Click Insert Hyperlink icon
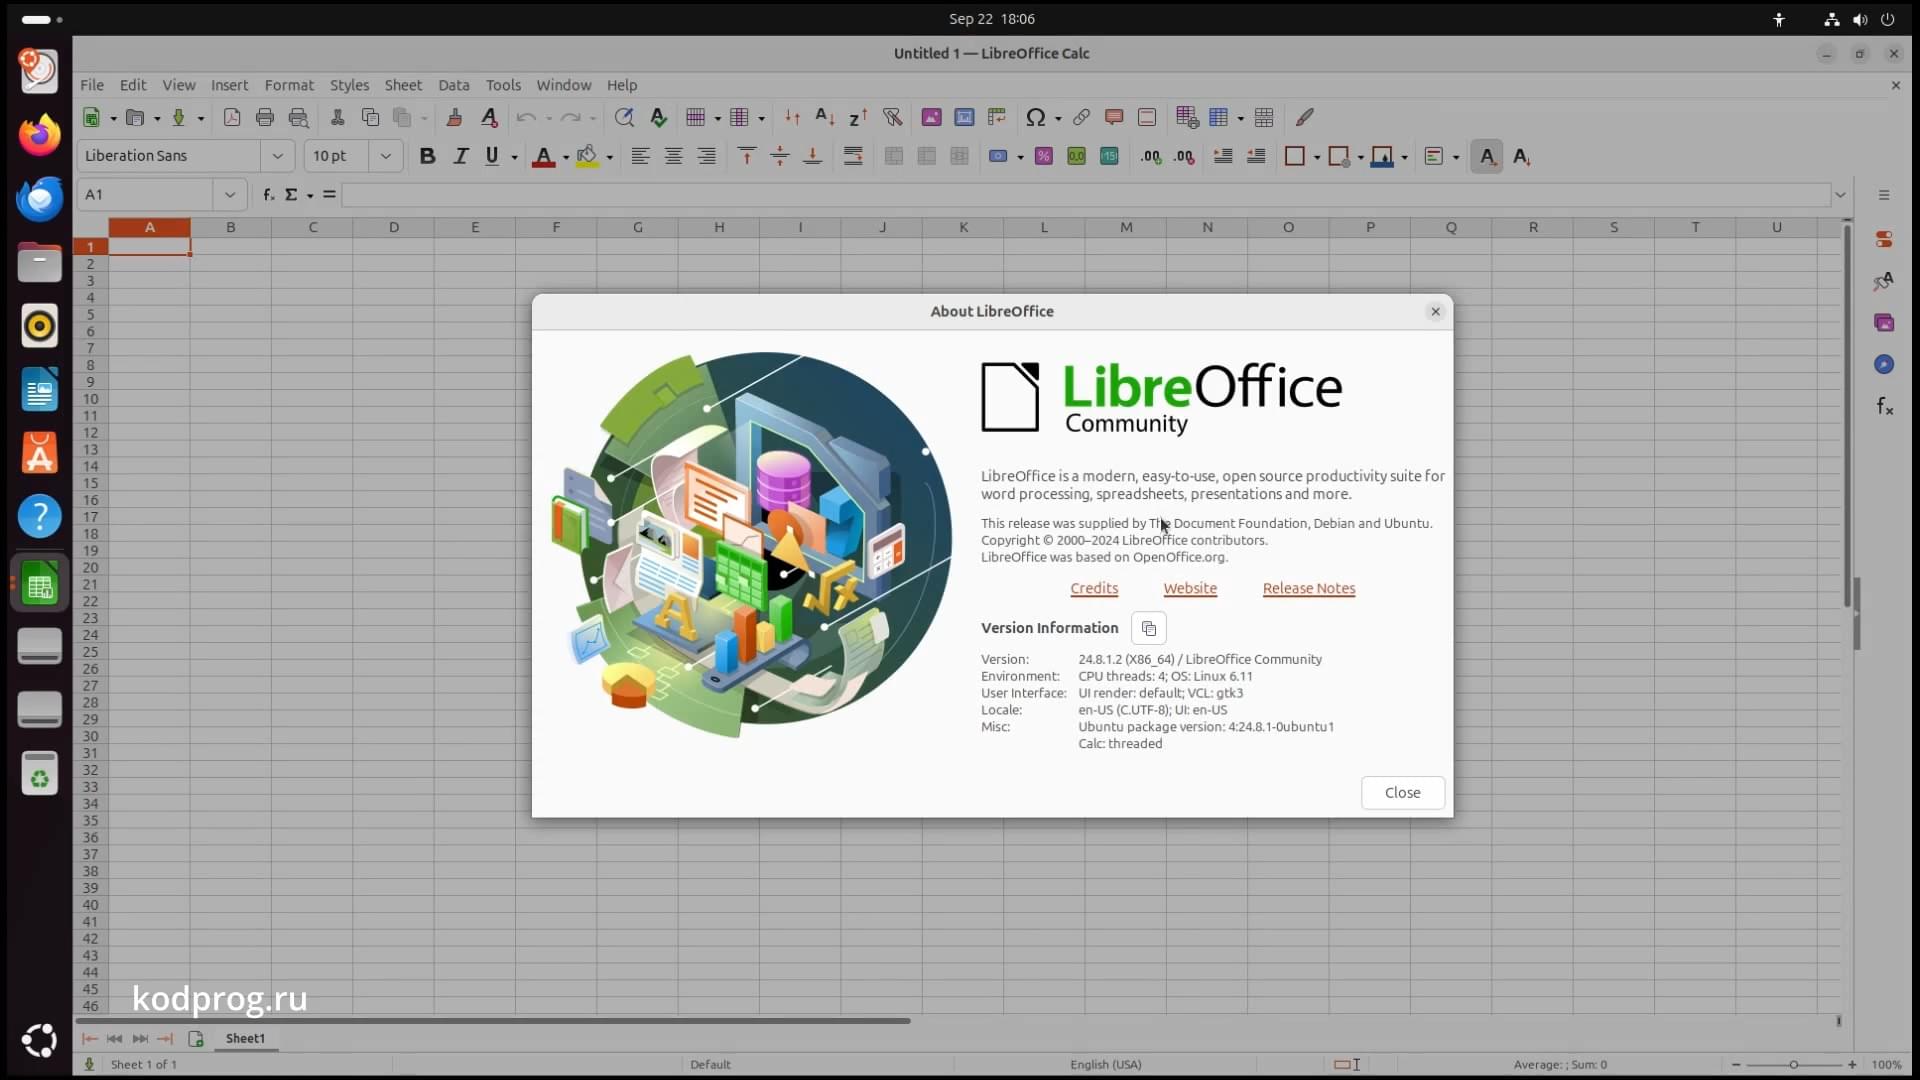Image resolution: width=1920 pixels, height=1080 pixels. click(1081, 118)
